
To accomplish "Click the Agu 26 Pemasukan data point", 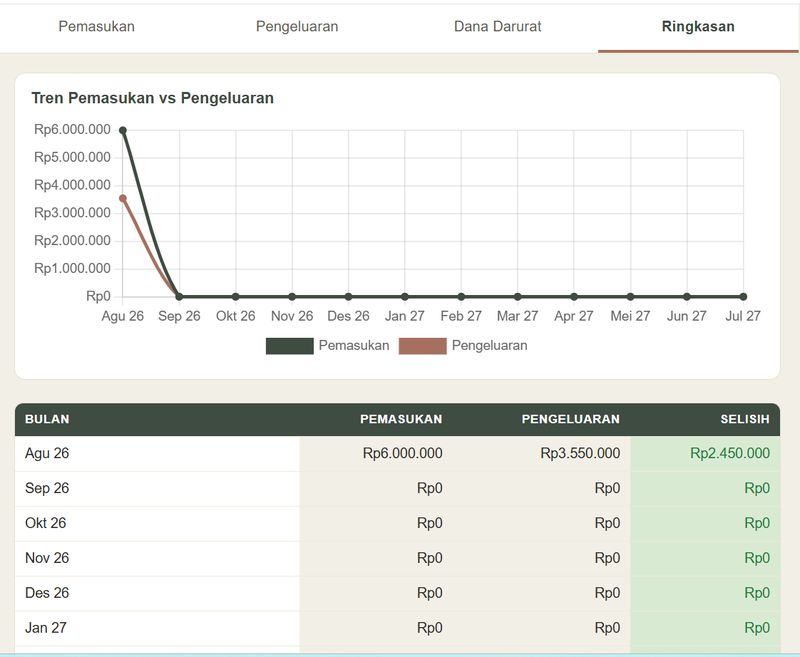I will (123, 131).
